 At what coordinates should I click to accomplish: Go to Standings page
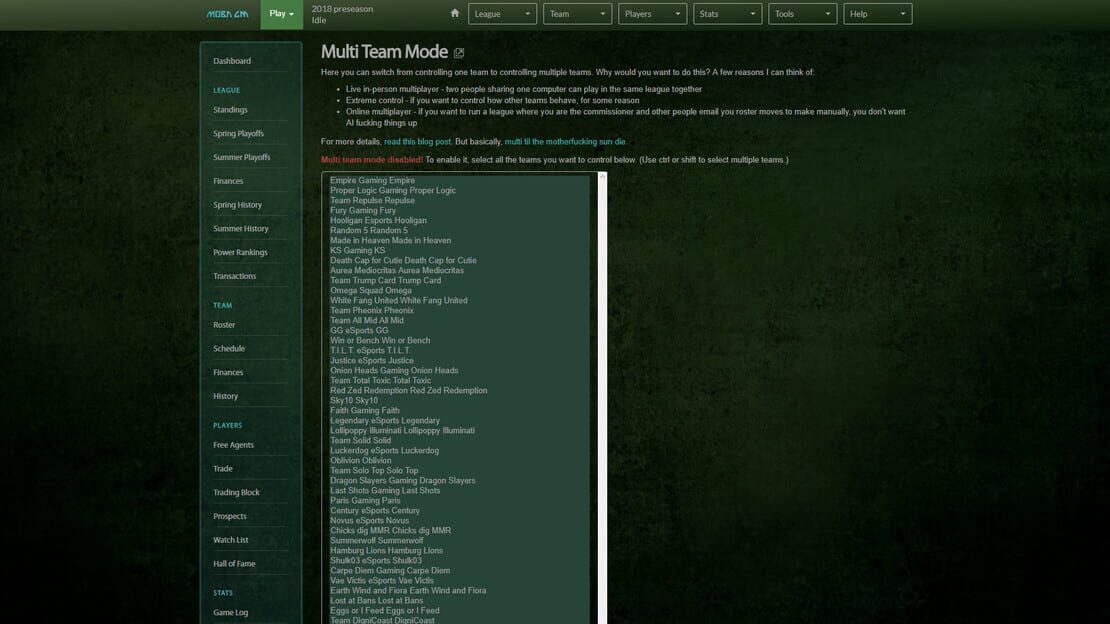[x=230, y=110]
